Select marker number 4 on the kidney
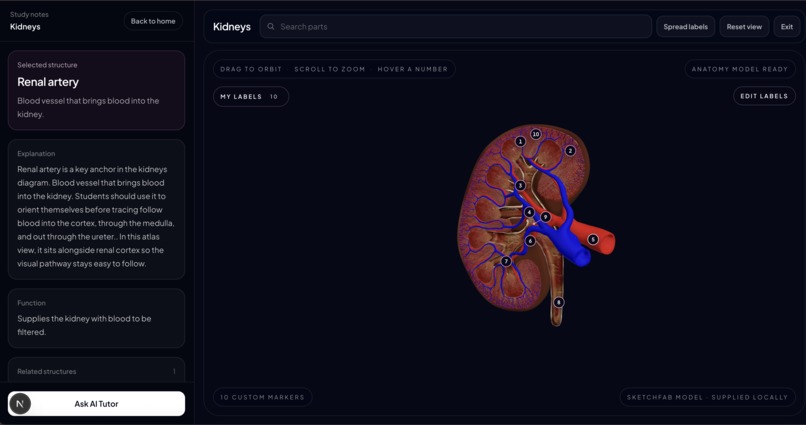Image resolution: width=806 pixels, height=425 pixels. click(529, 212)
